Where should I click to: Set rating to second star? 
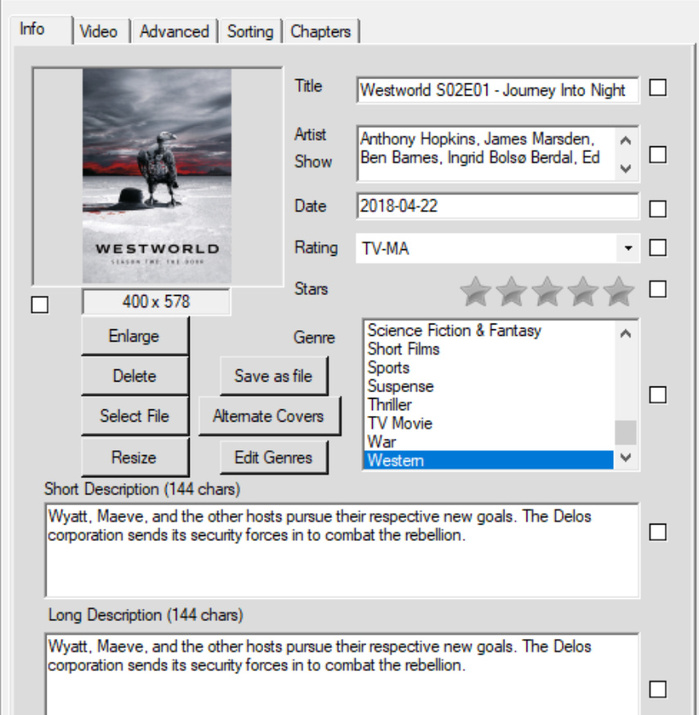tap(511, 291)
